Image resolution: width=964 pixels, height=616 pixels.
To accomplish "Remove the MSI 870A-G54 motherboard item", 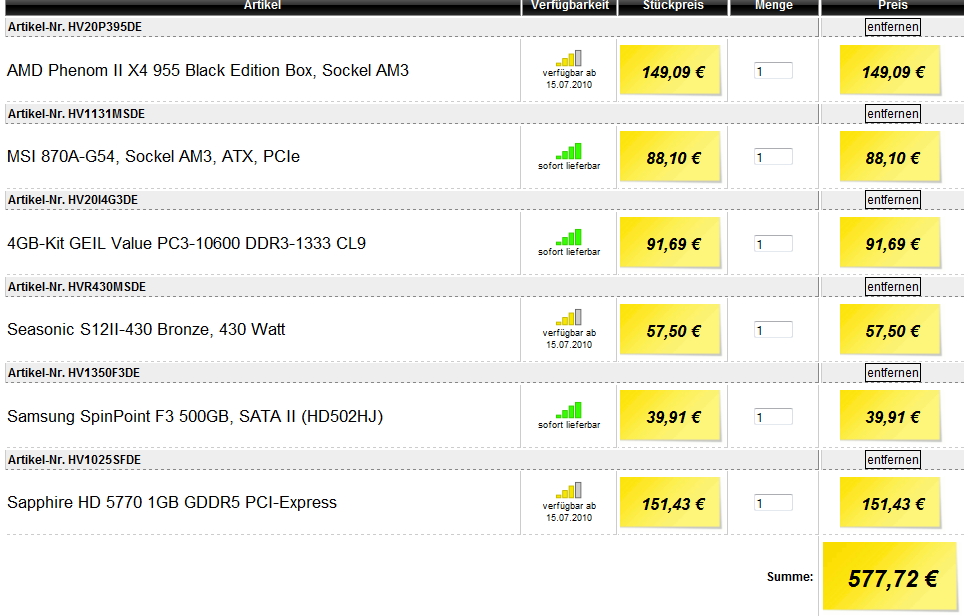I will click(x=893, y=114).
